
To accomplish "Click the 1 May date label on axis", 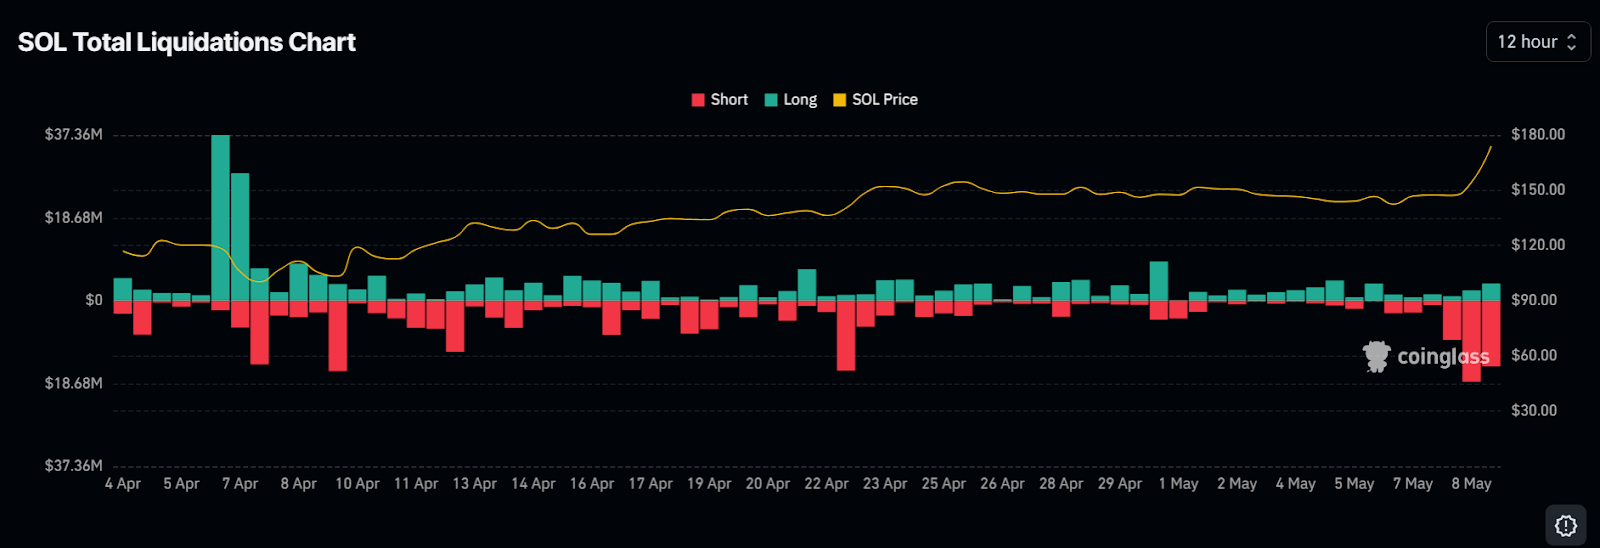I will (1178, 484).
